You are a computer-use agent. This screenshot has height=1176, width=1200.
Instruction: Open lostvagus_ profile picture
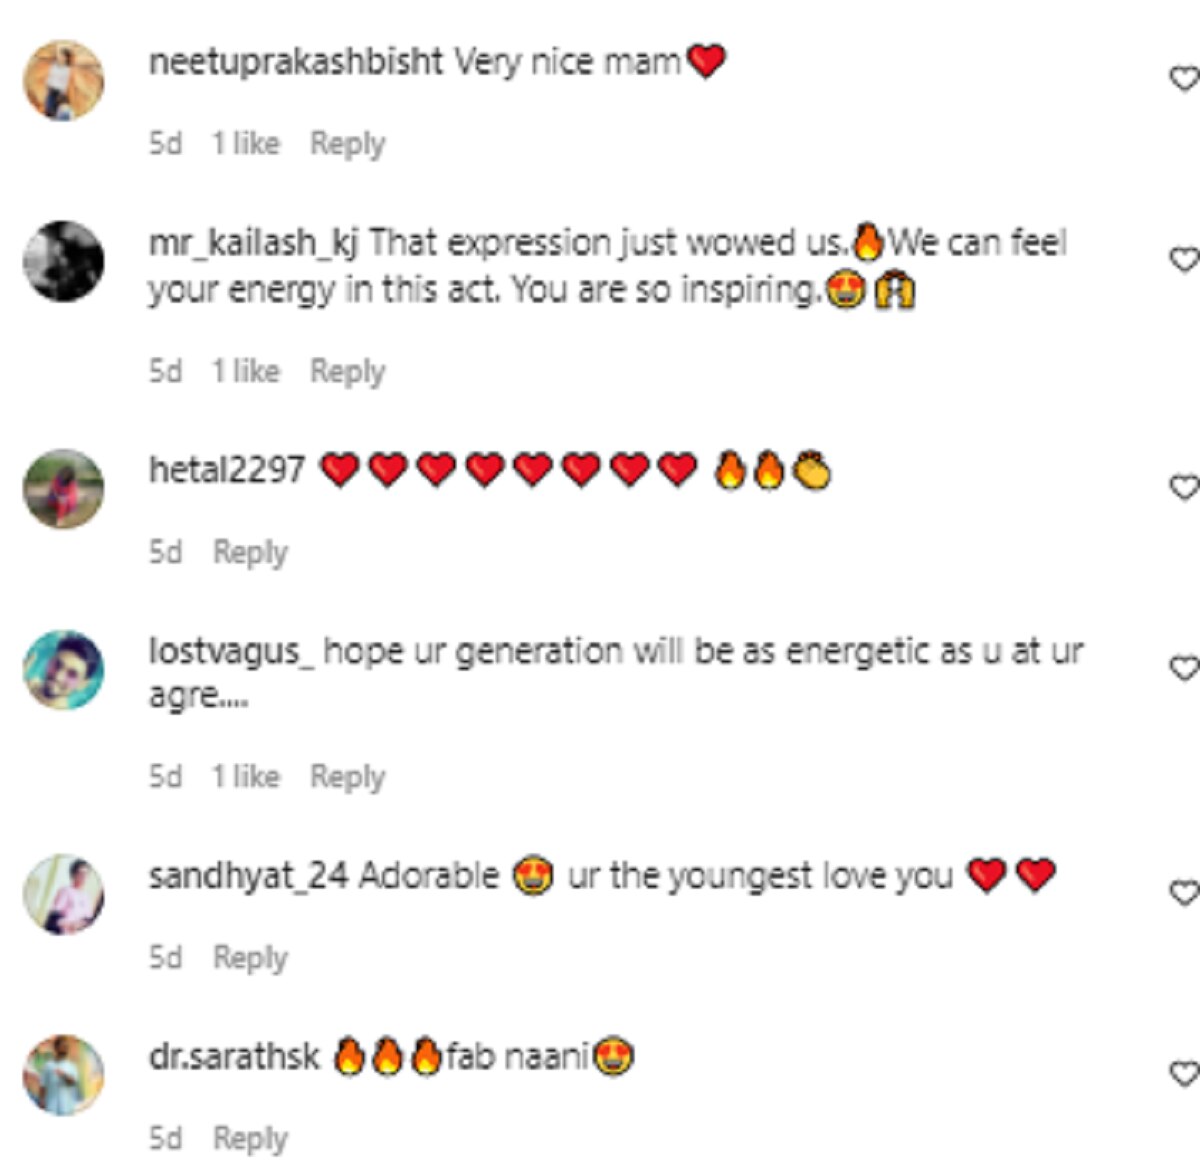coord(63,669)
